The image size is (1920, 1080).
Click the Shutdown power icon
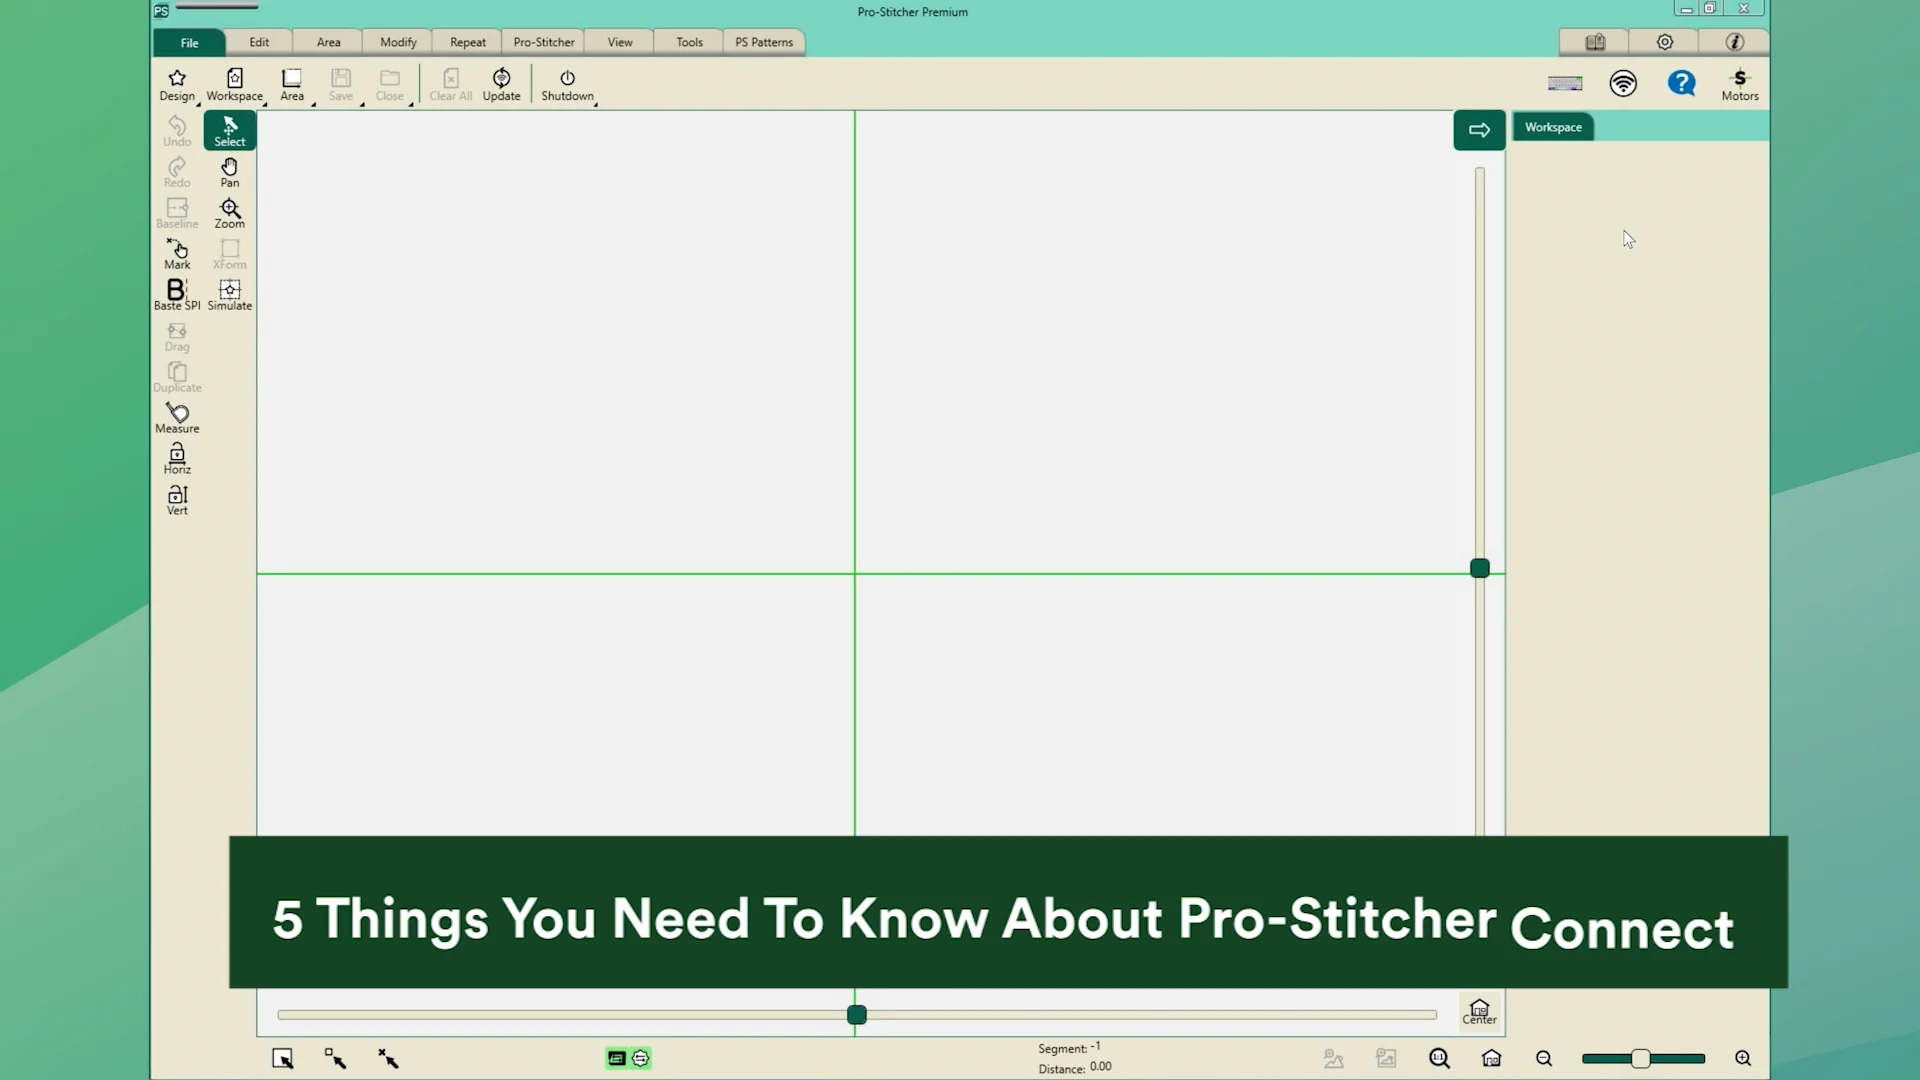pyautogui.click(x=567, y=85)
